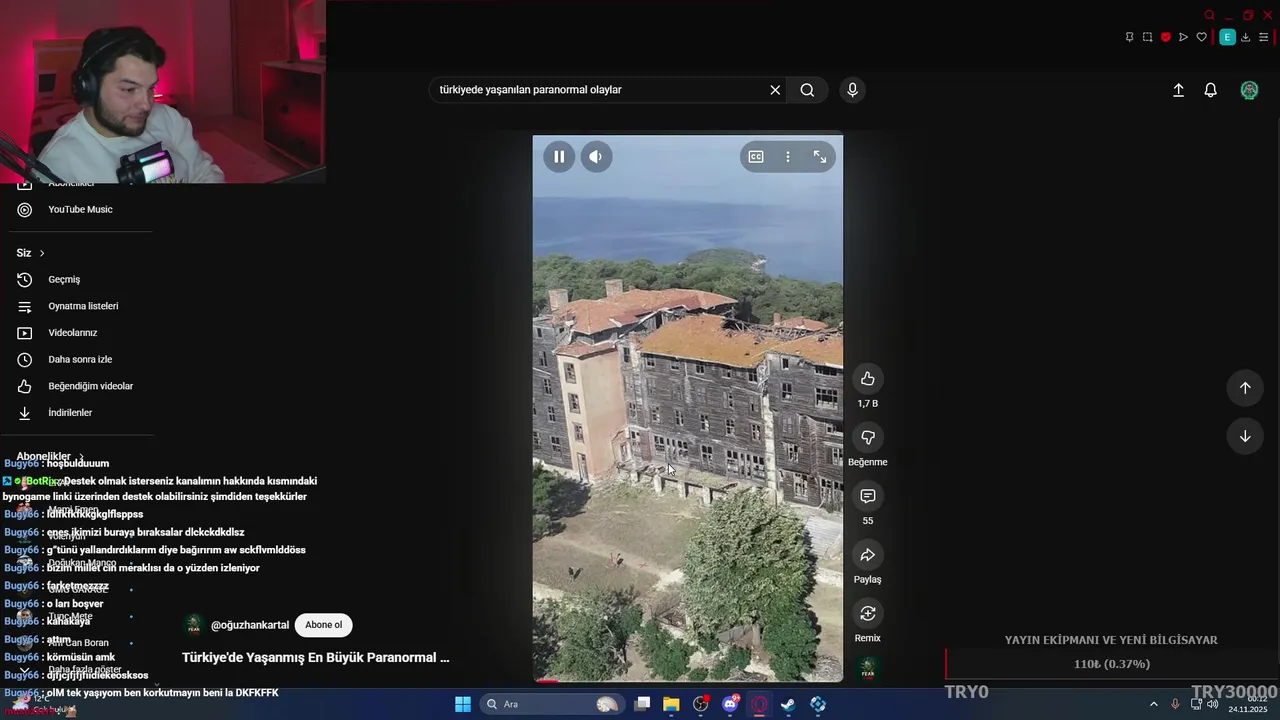Image resolution: width=1280 pixels, height=720 pixels.
Task: Open the teal E extension icon
Action: [1227, 37]
